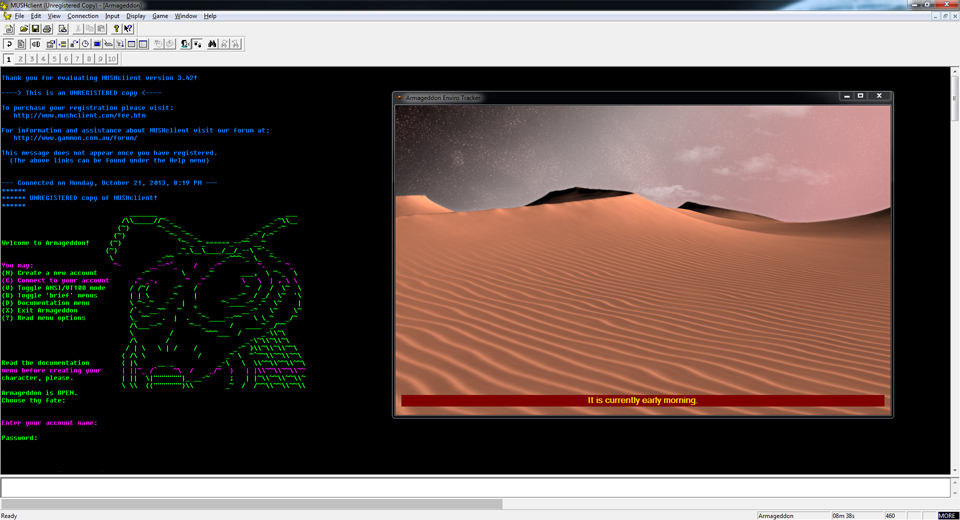Viewport: 960px width, 520px height.
Task: Click the red 'It is currently early morning' bar
Action: pyautogui.click(x=642, y=400)
